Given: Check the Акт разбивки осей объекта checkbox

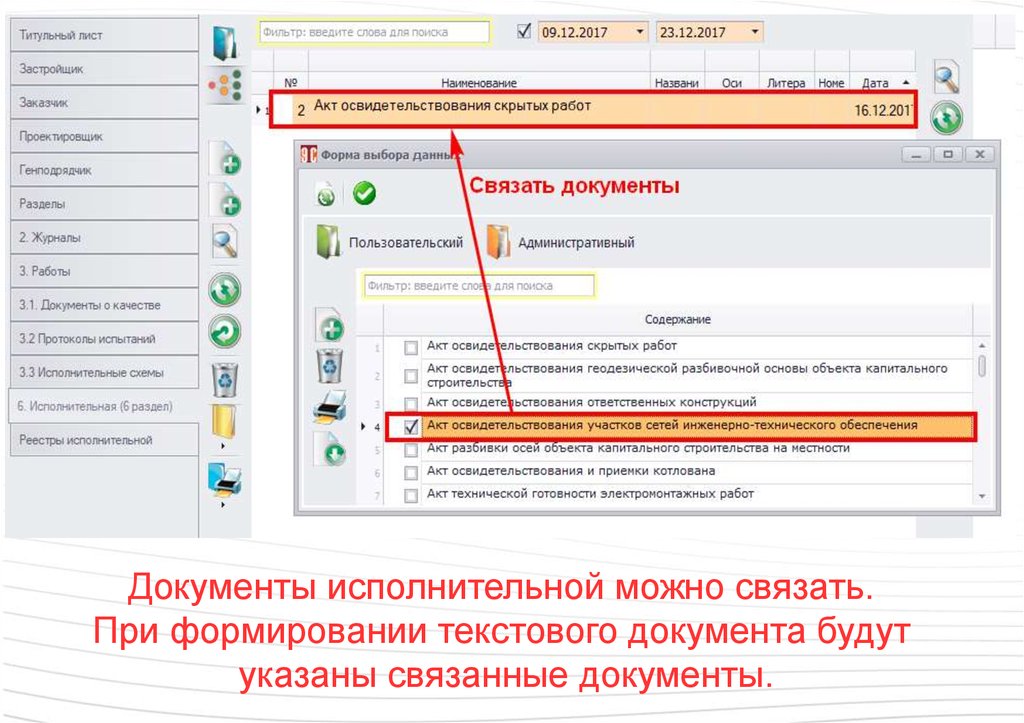Looking at the screenshot, I should 411,450.
